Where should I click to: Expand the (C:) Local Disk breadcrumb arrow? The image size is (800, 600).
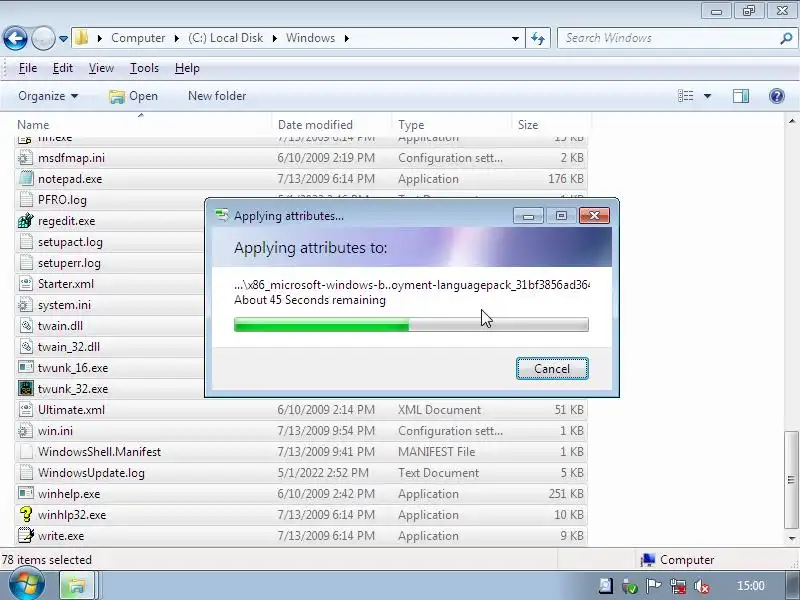point(274,38)
